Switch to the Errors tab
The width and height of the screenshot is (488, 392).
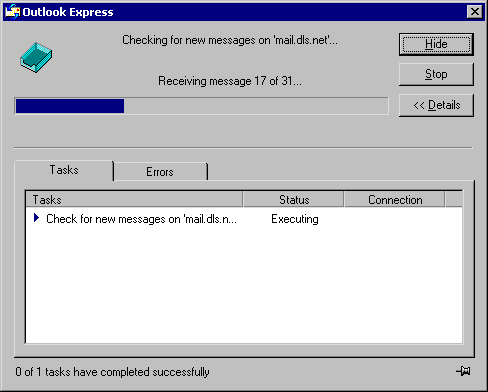(160, 172)
